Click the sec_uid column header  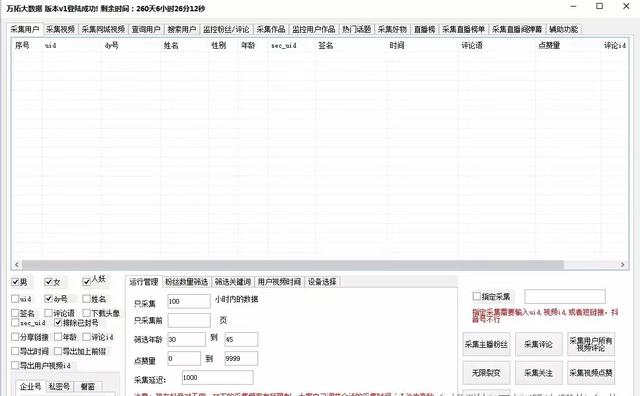[x=284, y=45]
